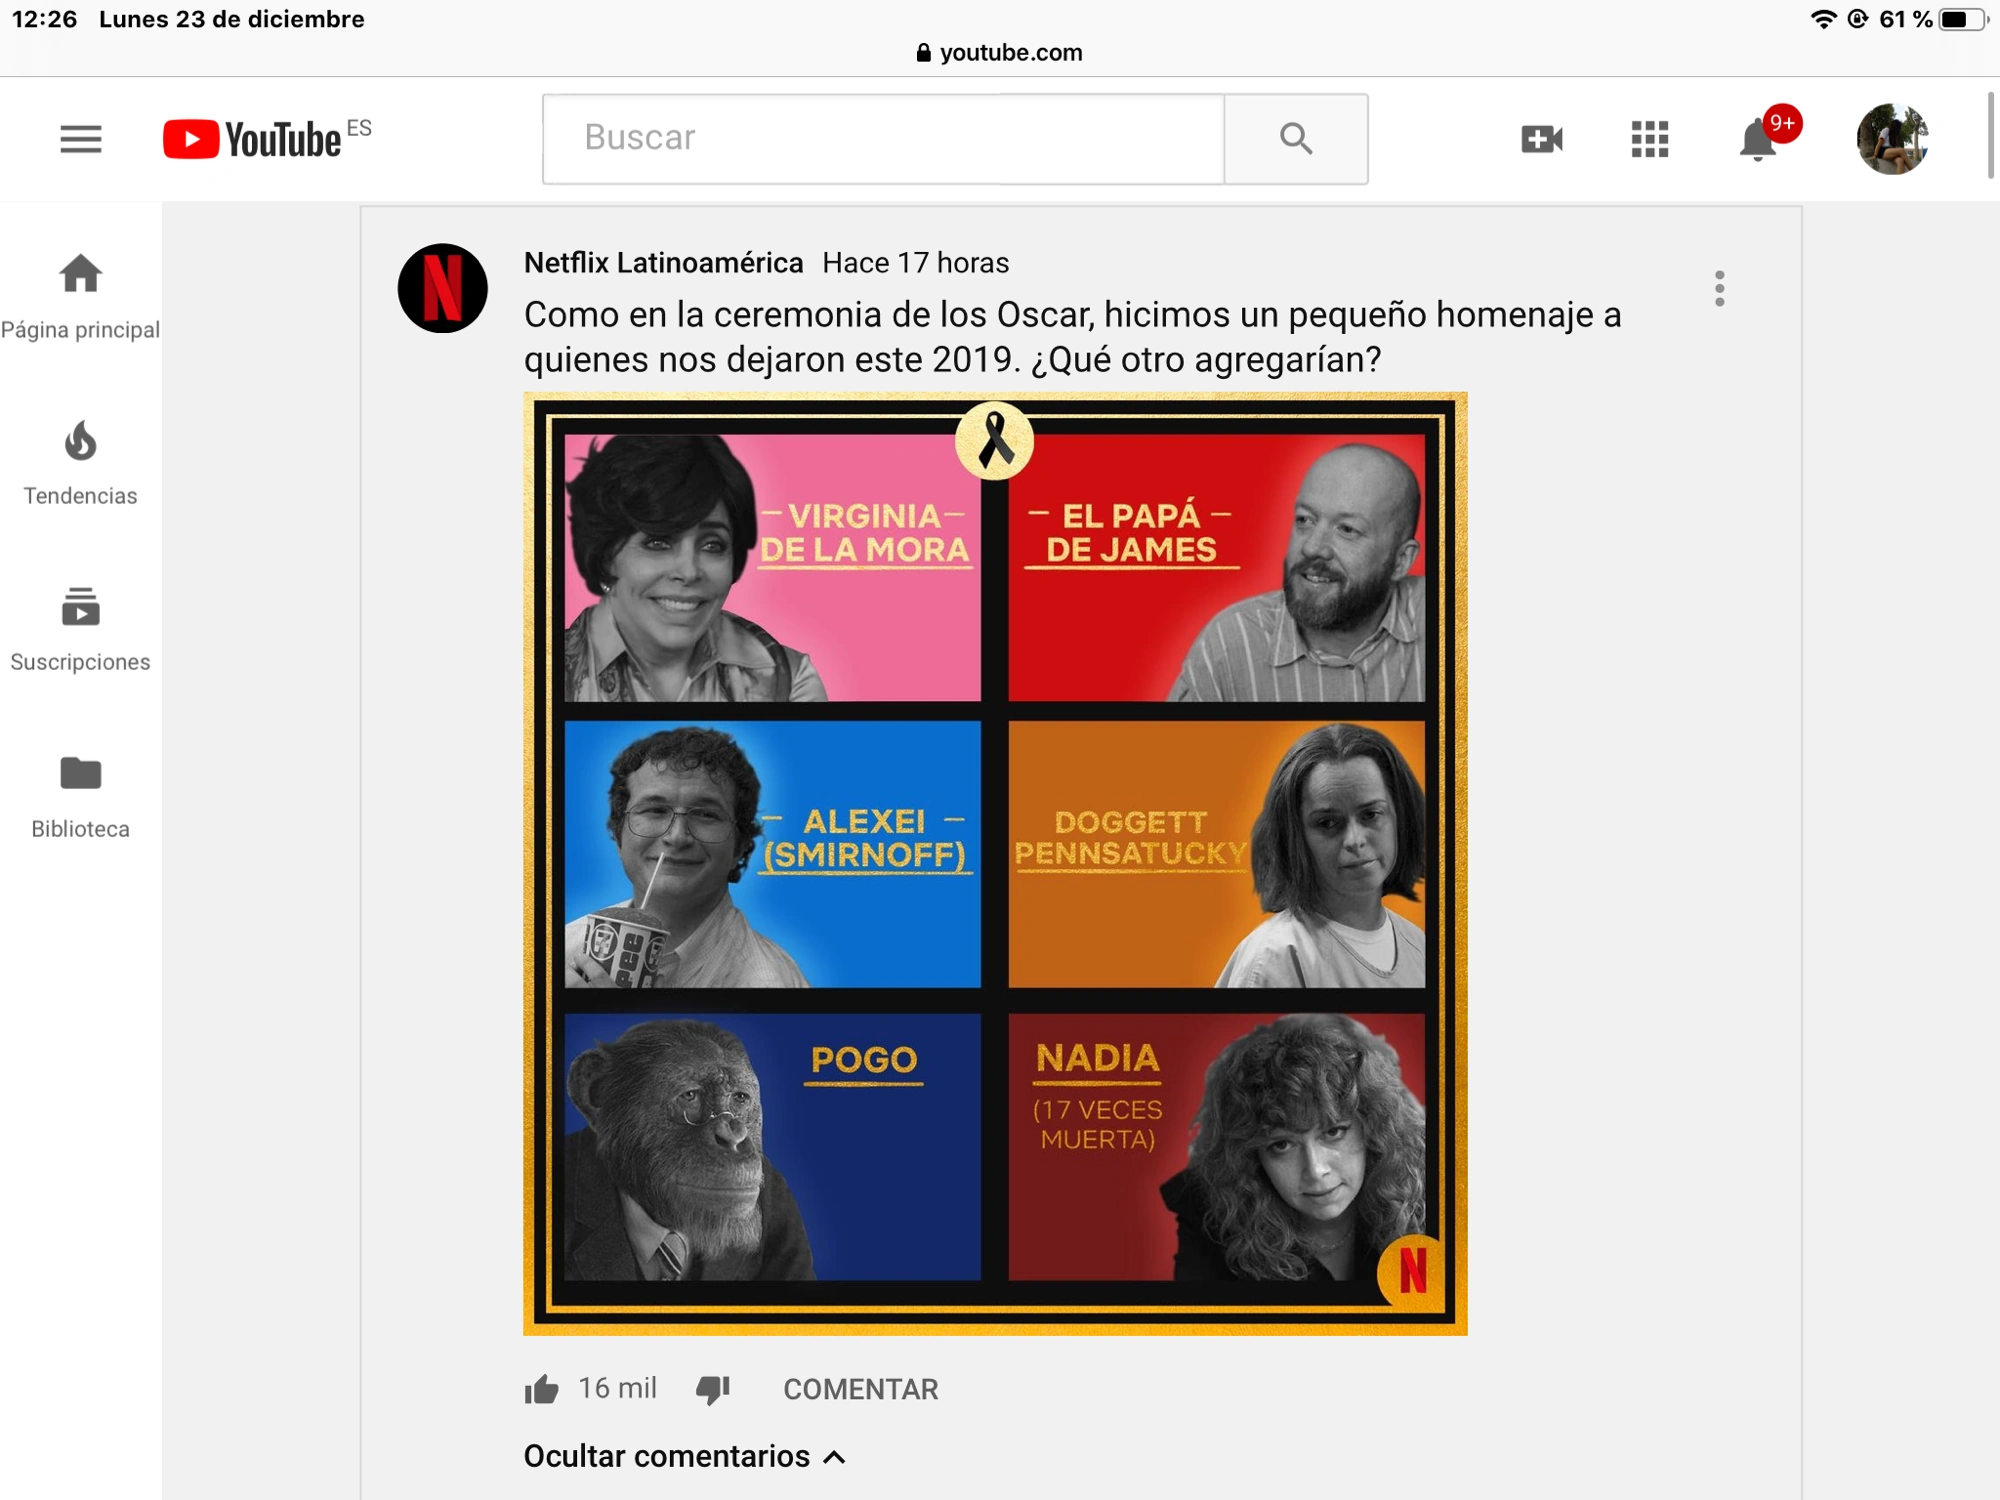The height and width of the screenshot is (1500, 2000).
Task: Click COMENTAR to add a comment
Action: tap(860, 1389)
